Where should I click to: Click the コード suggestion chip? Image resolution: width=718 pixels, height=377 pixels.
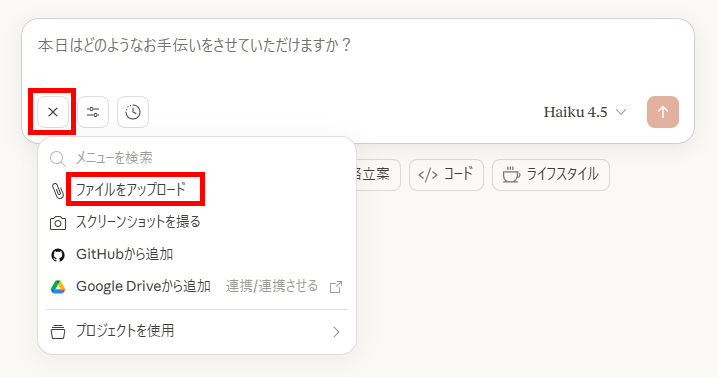[446, 175]
